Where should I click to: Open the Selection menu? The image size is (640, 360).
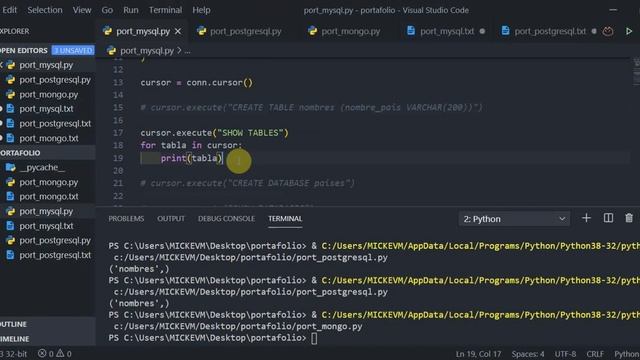pos(45,10)
